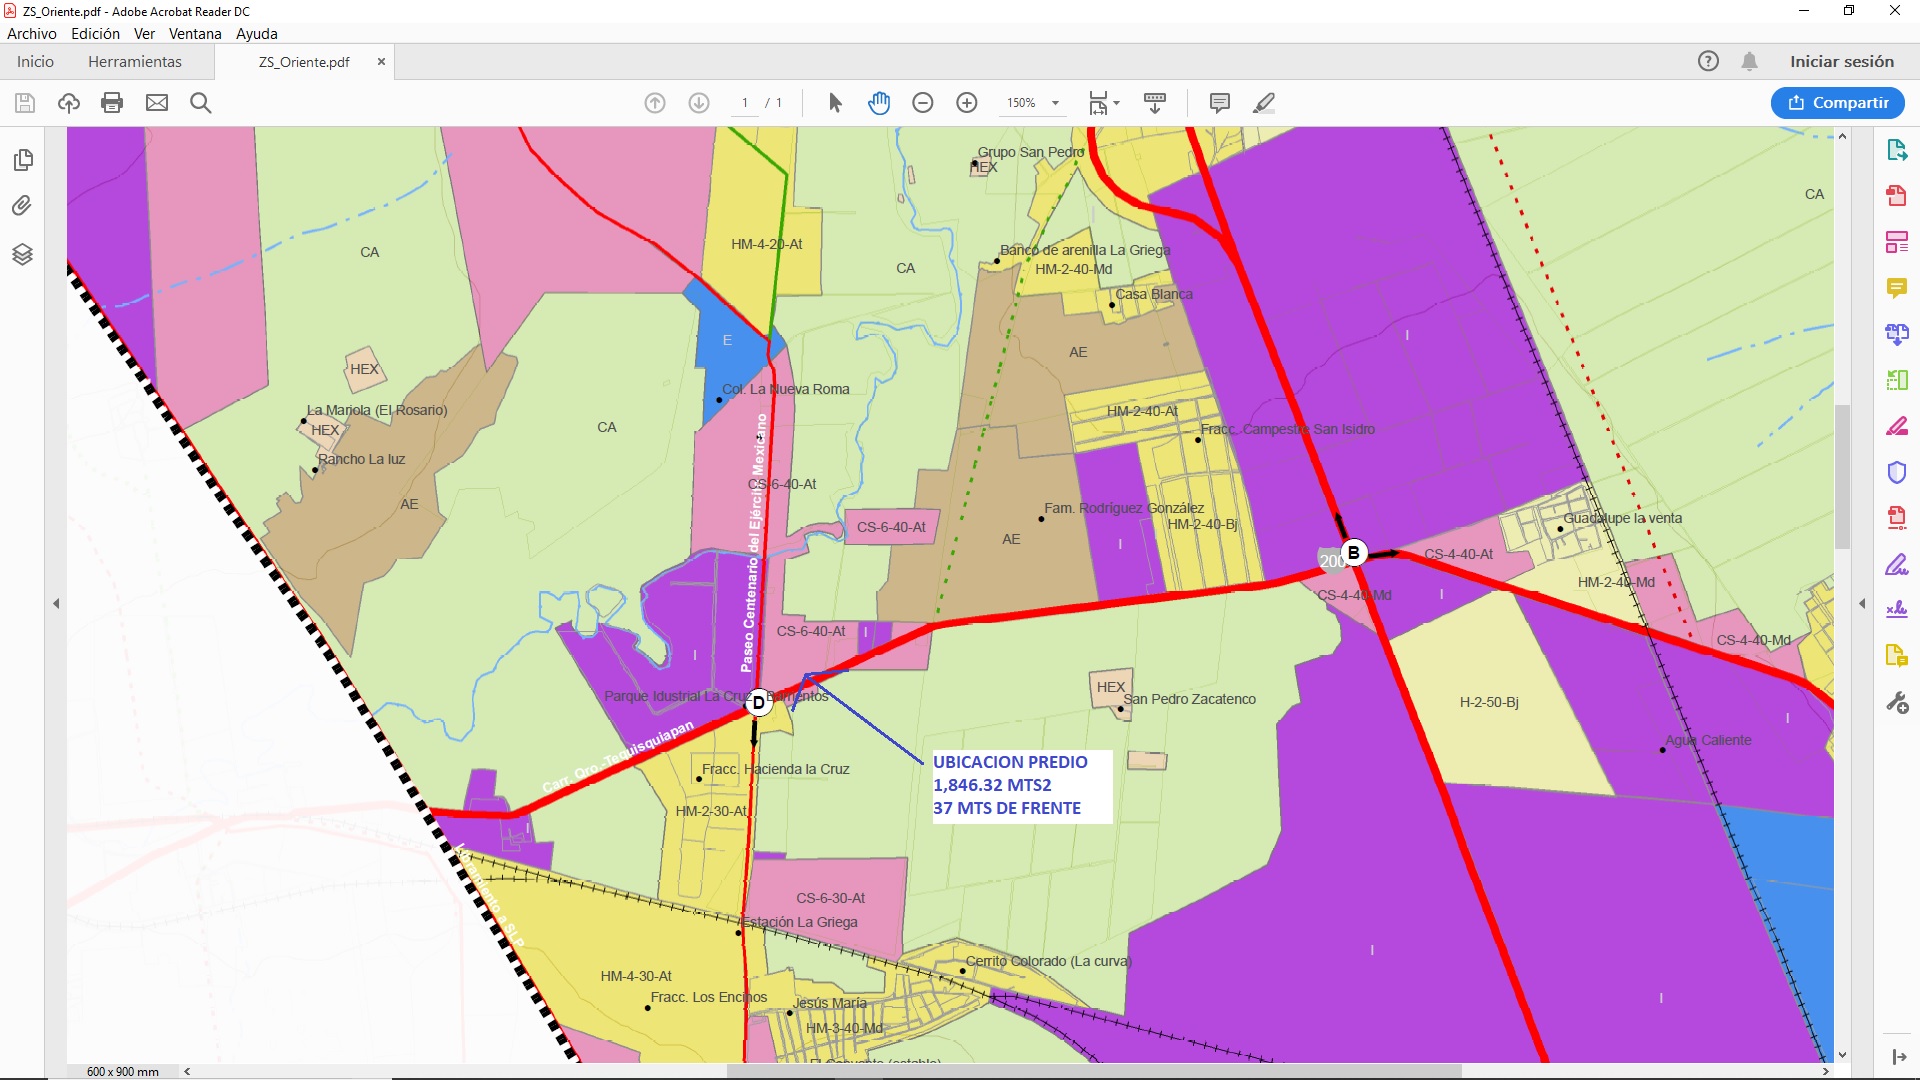The image size is (1920, 1080).
Task: Click the zoom out minus icon
Action: (x=923, y=103)
